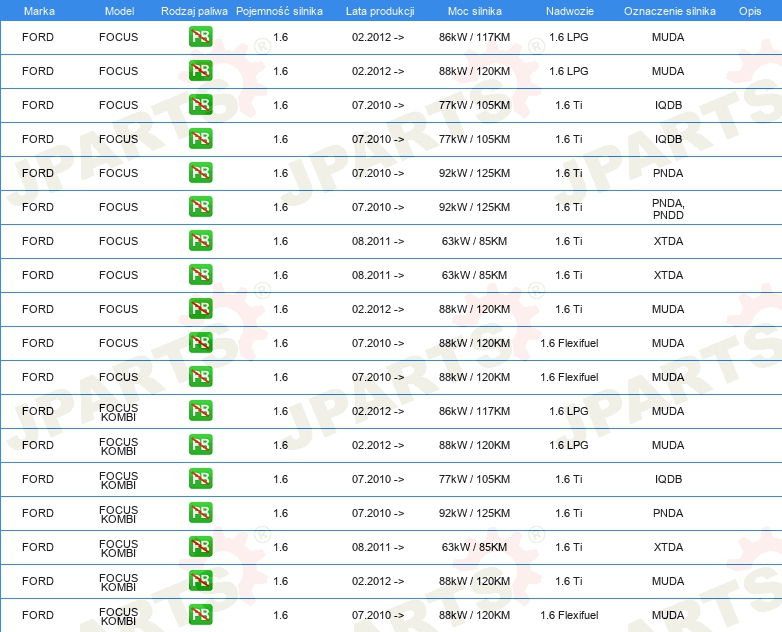Select '07.2010 ->' in the FOCUS KOMBI Flexifuel row
782x632 pixels.
click(x=378, y=615)
